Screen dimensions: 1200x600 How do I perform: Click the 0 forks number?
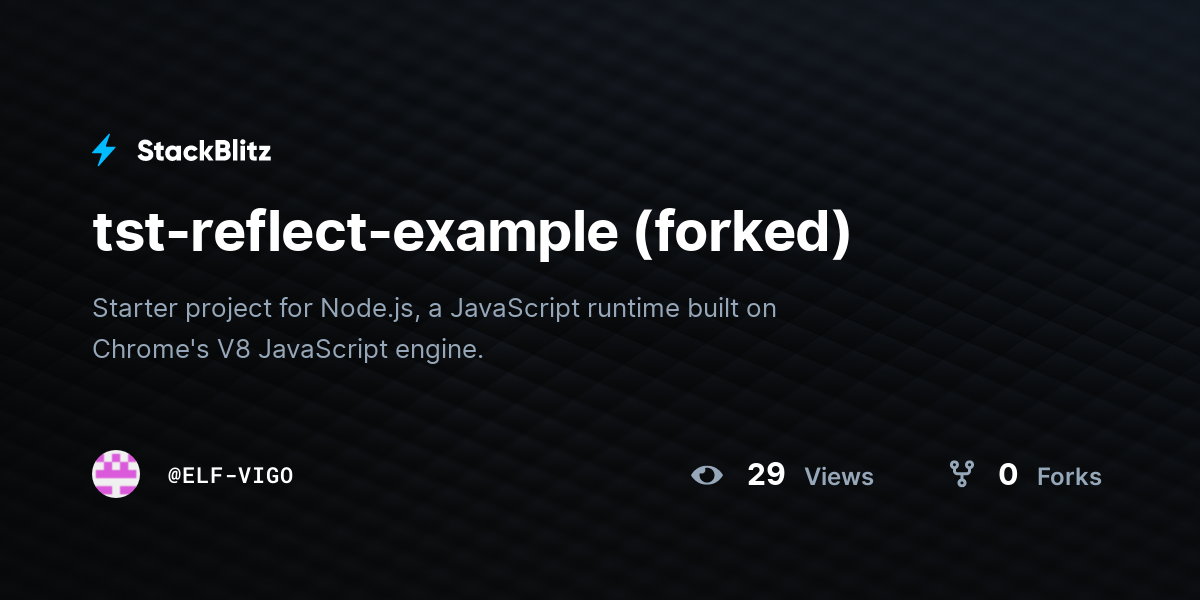pos(1008,474)
